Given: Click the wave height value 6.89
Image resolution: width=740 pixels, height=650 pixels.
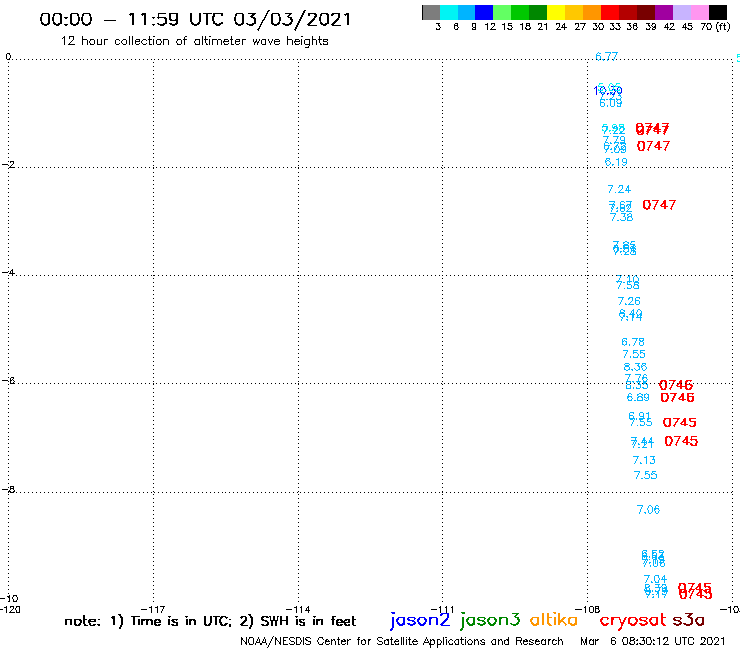Looking at the screenshot, I should (638, 397).
